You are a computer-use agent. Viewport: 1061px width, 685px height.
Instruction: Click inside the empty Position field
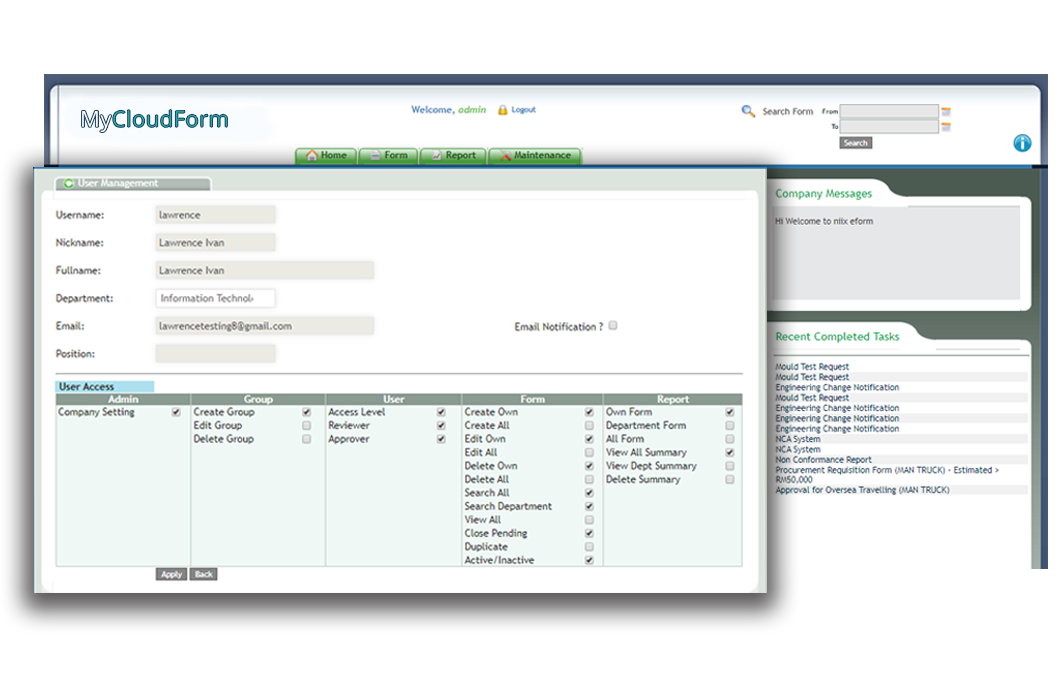coord(215,352)
